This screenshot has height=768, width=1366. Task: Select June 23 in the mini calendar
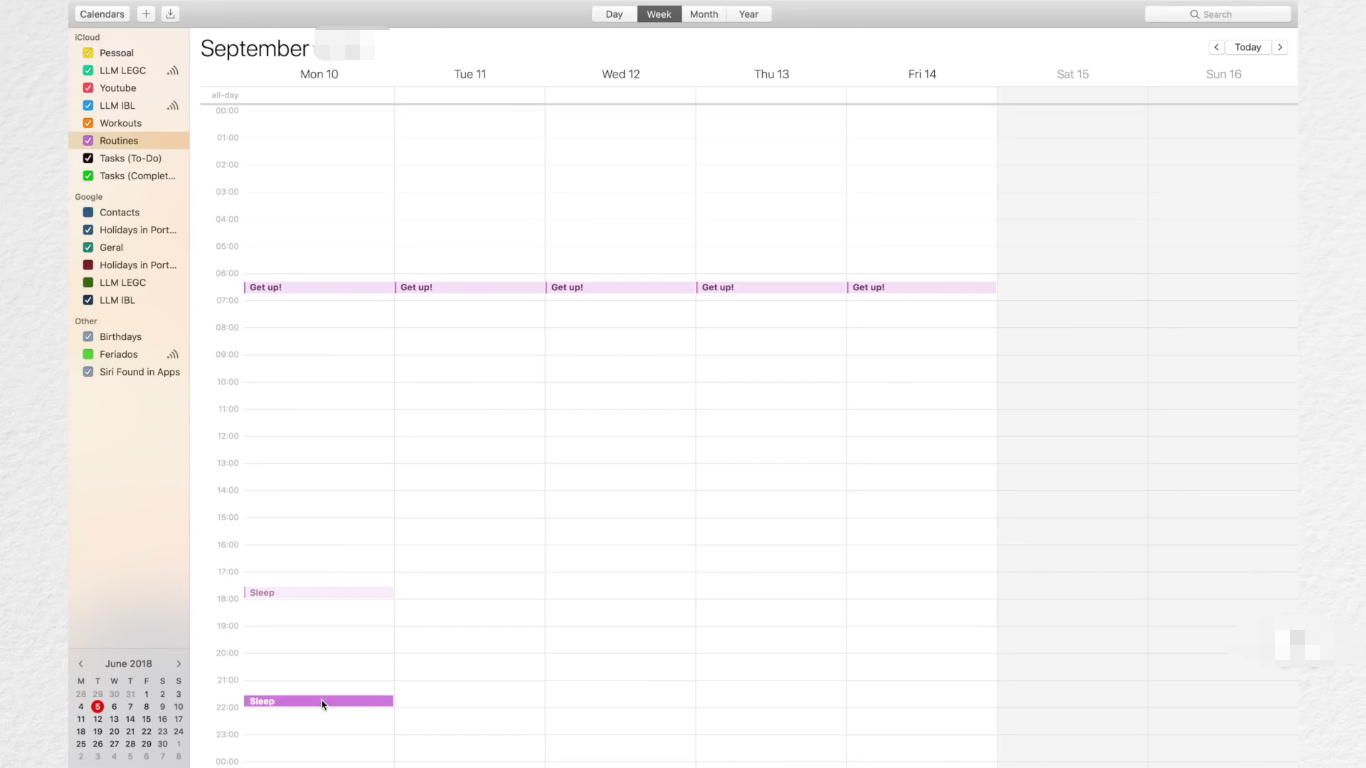pos(162,732)
